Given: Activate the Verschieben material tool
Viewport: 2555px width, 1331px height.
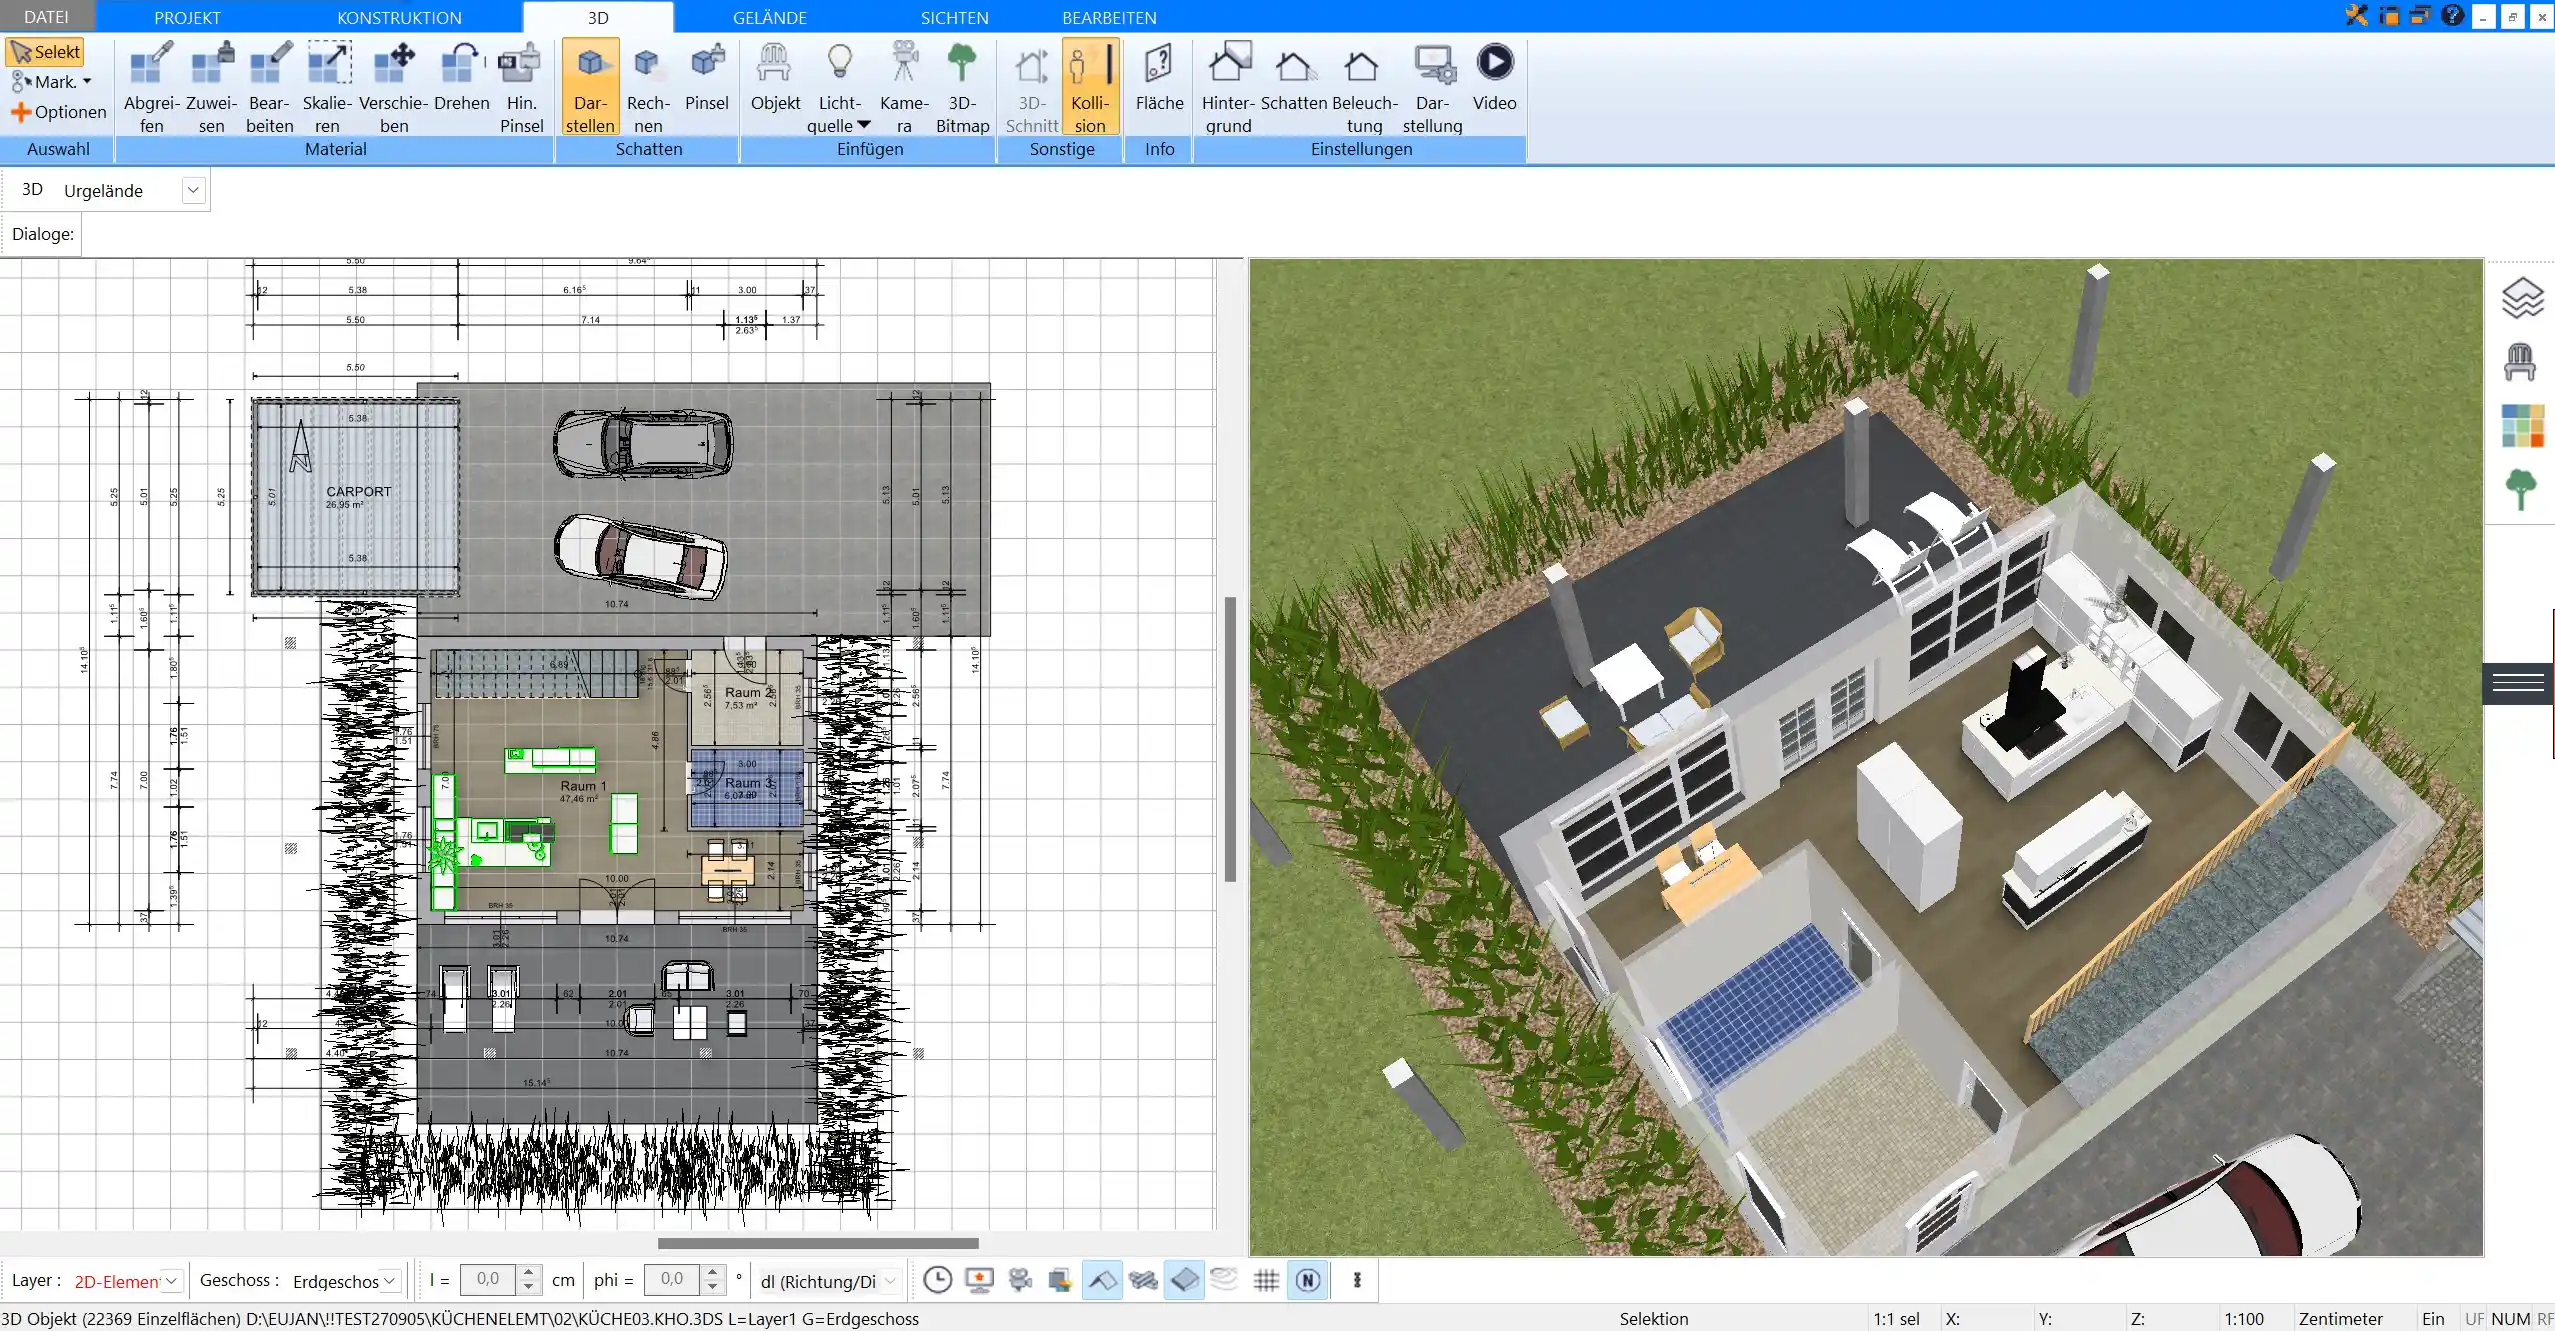Looking at the screenshot, I should click(x=394, y=87).
